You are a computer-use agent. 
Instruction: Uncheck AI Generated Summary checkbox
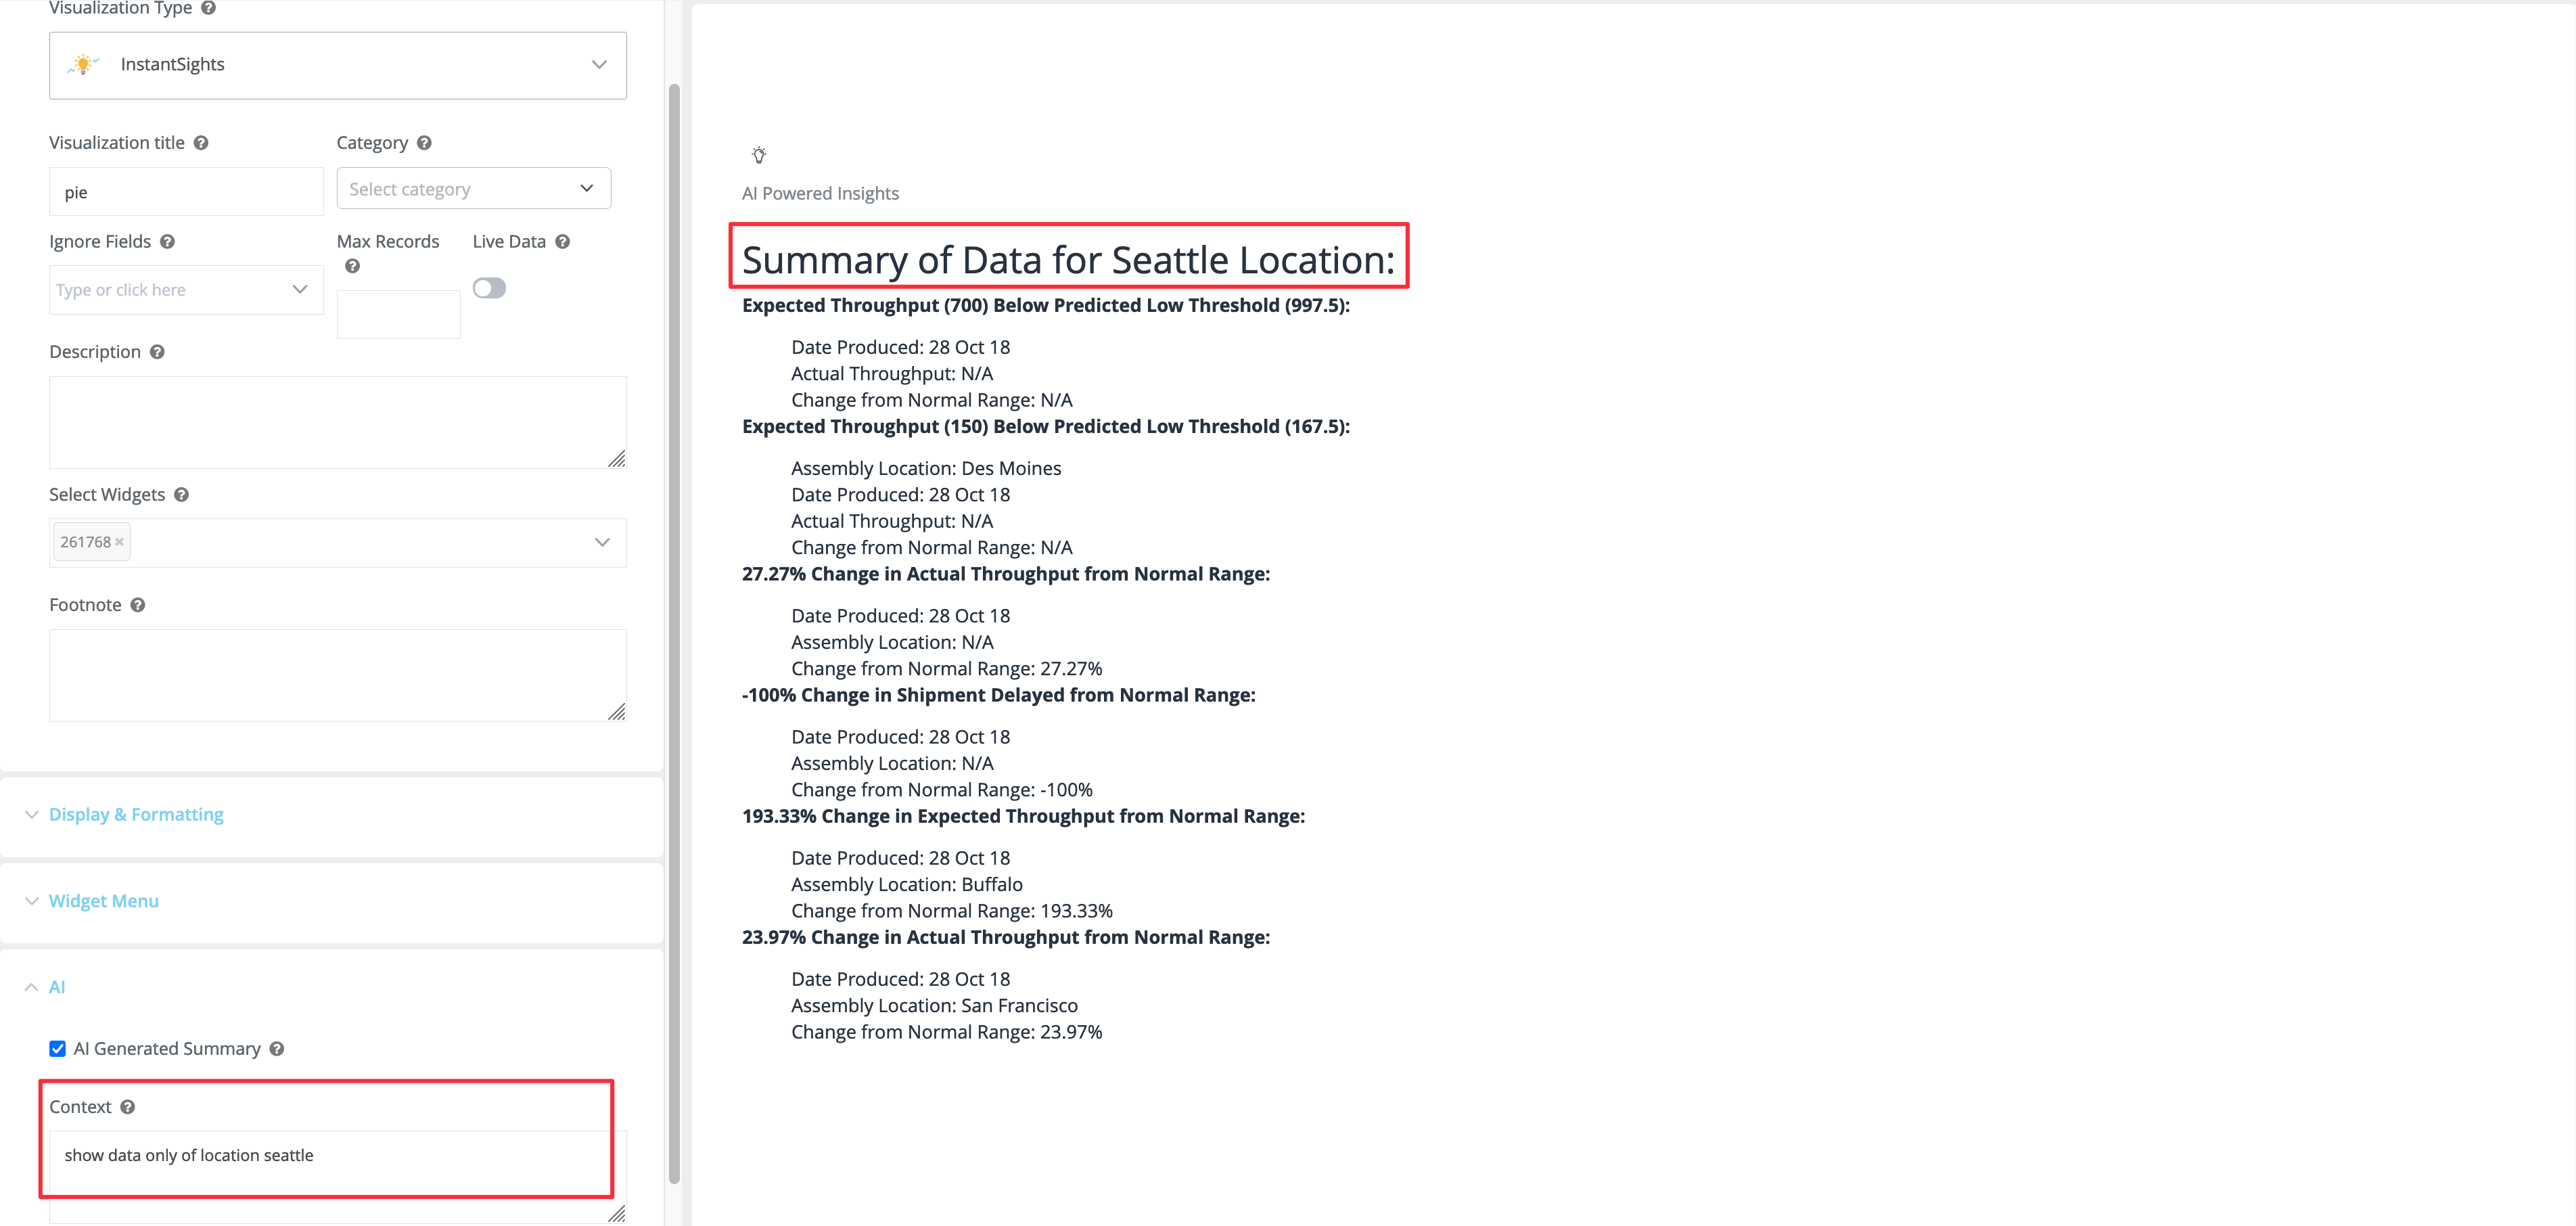tap(58, 1049)
